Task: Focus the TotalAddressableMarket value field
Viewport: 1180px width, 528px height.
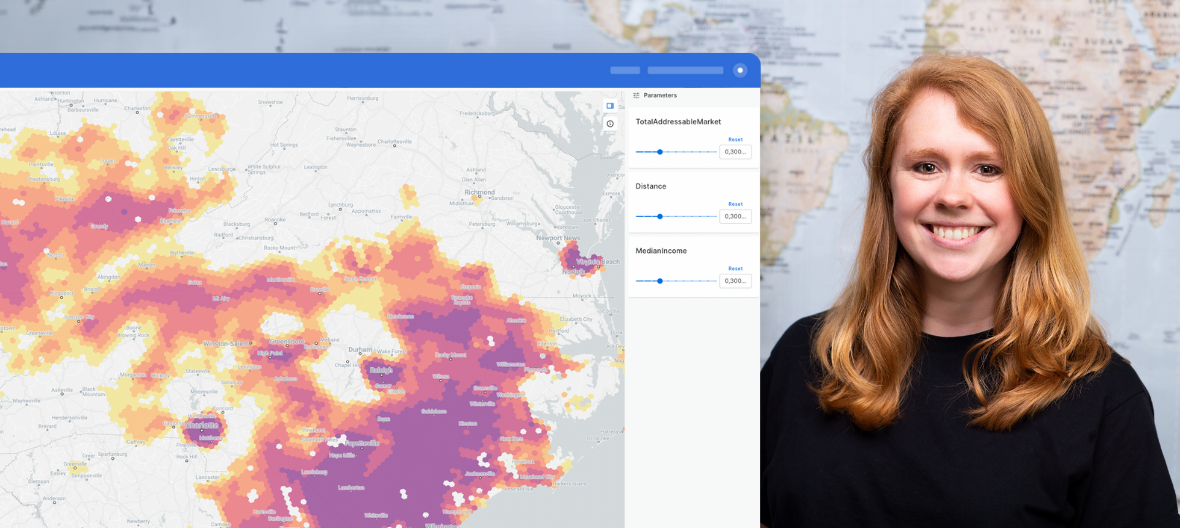Action: pyautogui.click(x=735, y=152)
